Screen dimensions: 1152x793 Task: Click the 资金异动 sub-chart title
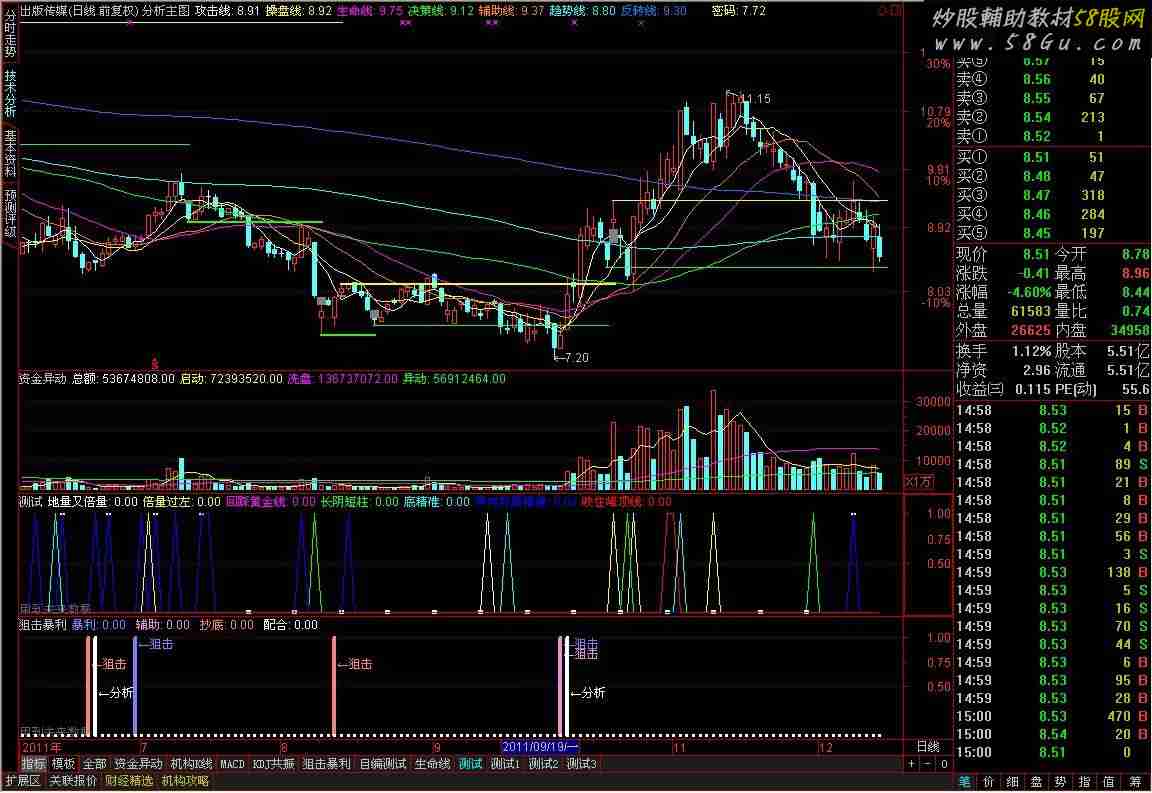[42, 378]
